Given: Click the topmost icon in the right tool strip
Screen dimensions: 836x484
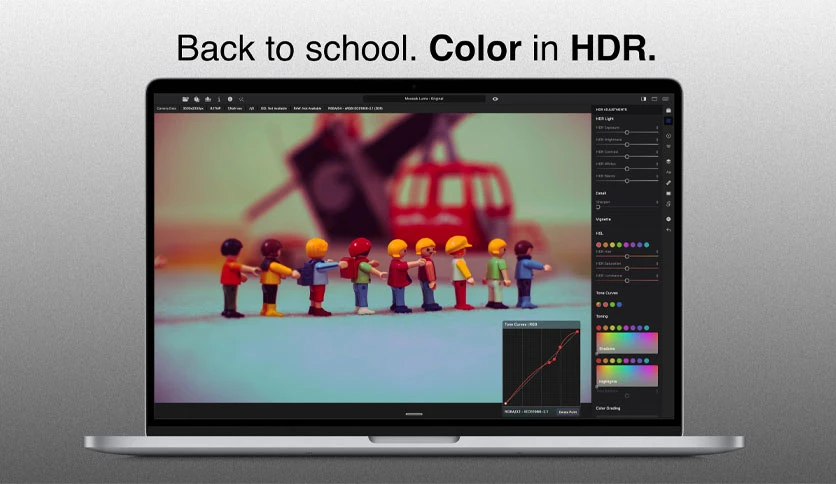Looking at the screenshot, I should tap(669, 110).
